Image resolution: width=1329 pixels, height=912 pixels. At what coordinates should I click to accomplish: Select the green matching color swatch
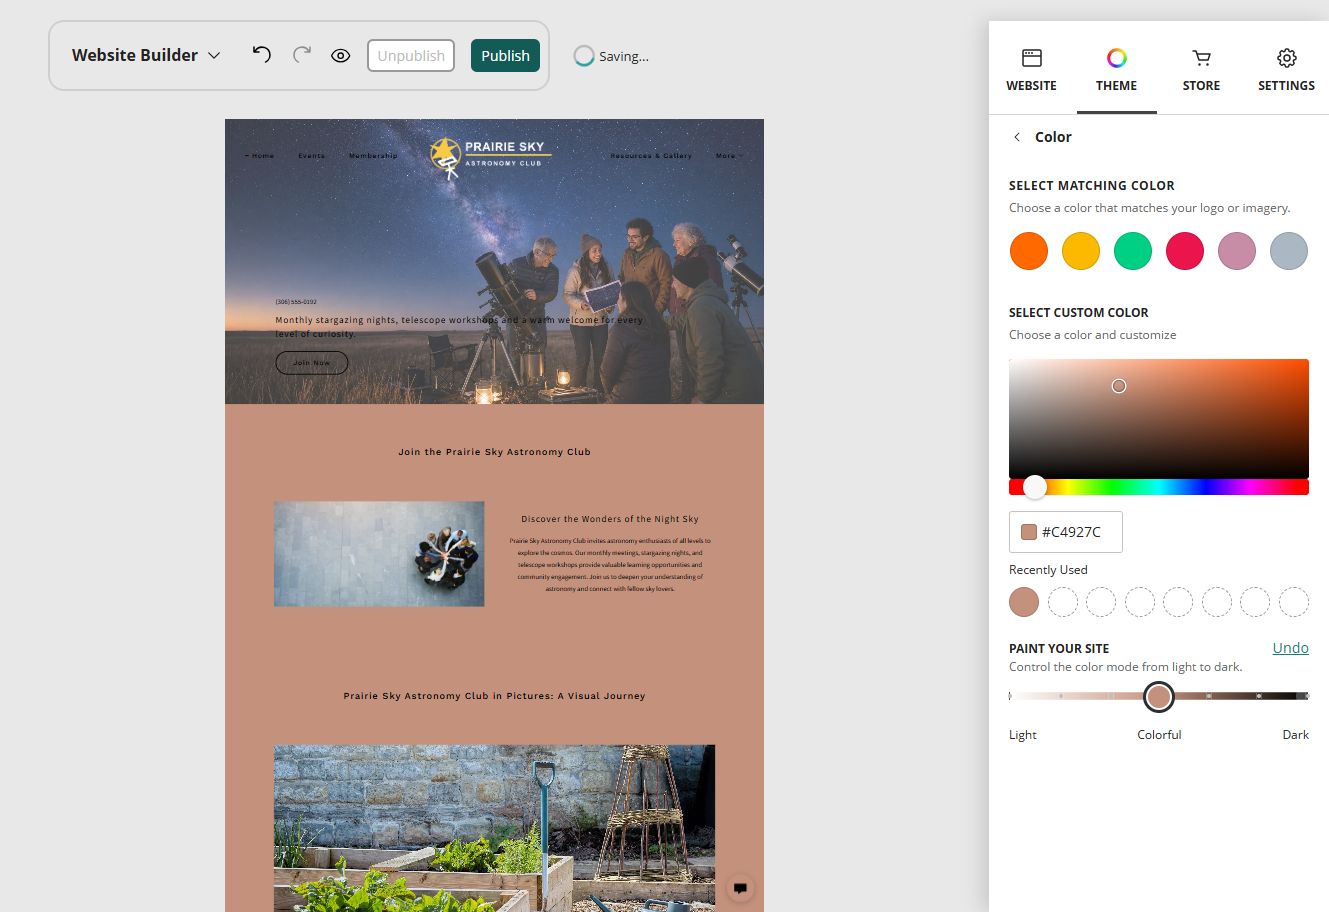pyautogui.click(x=1133, y=251)
